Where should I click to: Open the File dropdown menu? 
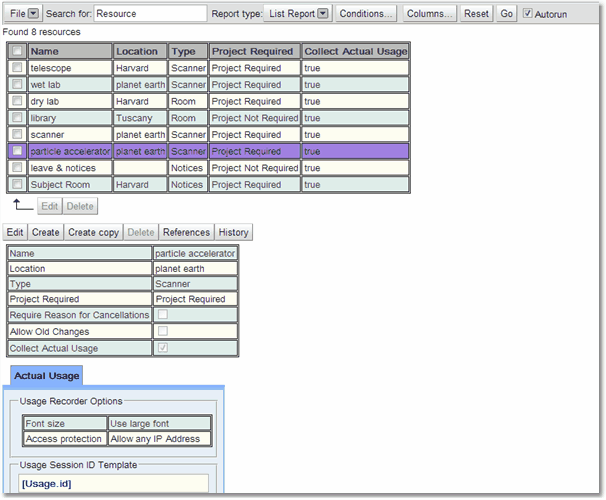click(23, 14)
